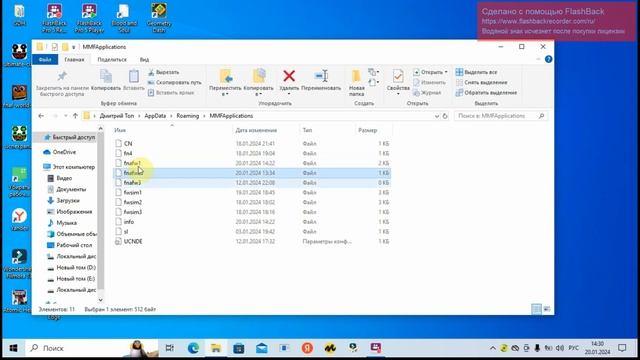The image size is (640, 360).
Task: Switch to details view icon in status bar
Action: pos(536,309)
